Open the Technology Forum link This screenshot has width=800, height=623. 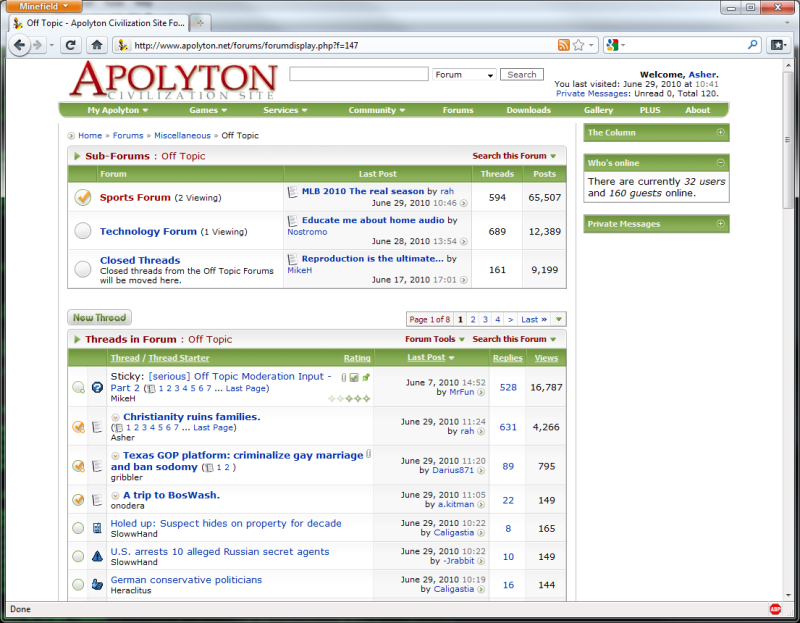148,231
